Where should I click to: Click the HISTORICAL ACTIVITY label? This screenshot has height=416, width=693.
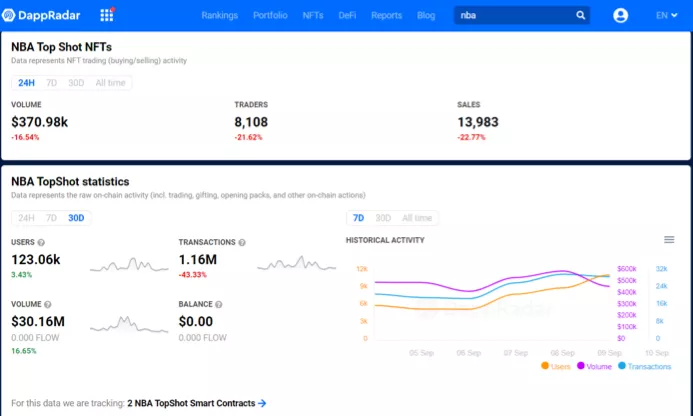(x=385, y=240)
